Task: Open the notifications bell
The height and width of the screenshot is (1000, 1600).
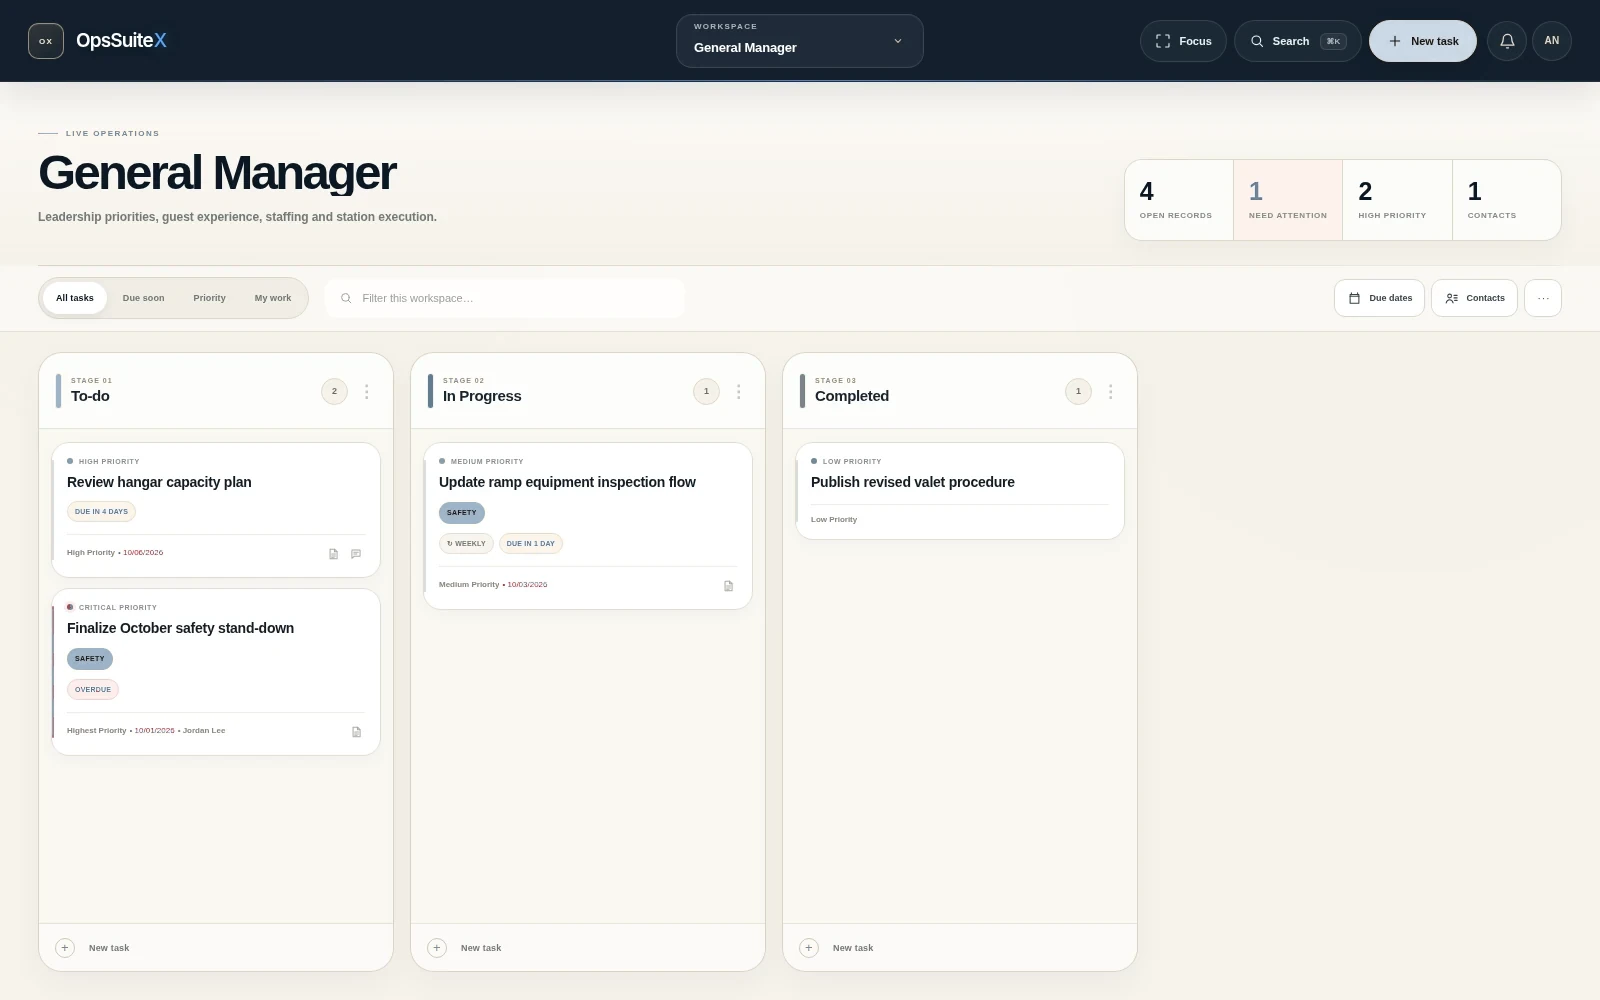Action: pos(1507,41)
